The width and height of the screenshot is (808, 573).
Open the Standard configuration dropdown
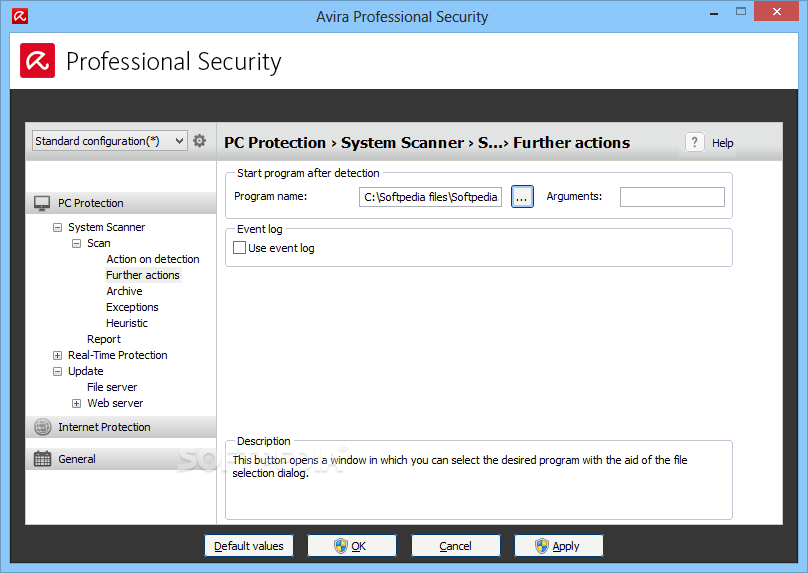[109, 141]
